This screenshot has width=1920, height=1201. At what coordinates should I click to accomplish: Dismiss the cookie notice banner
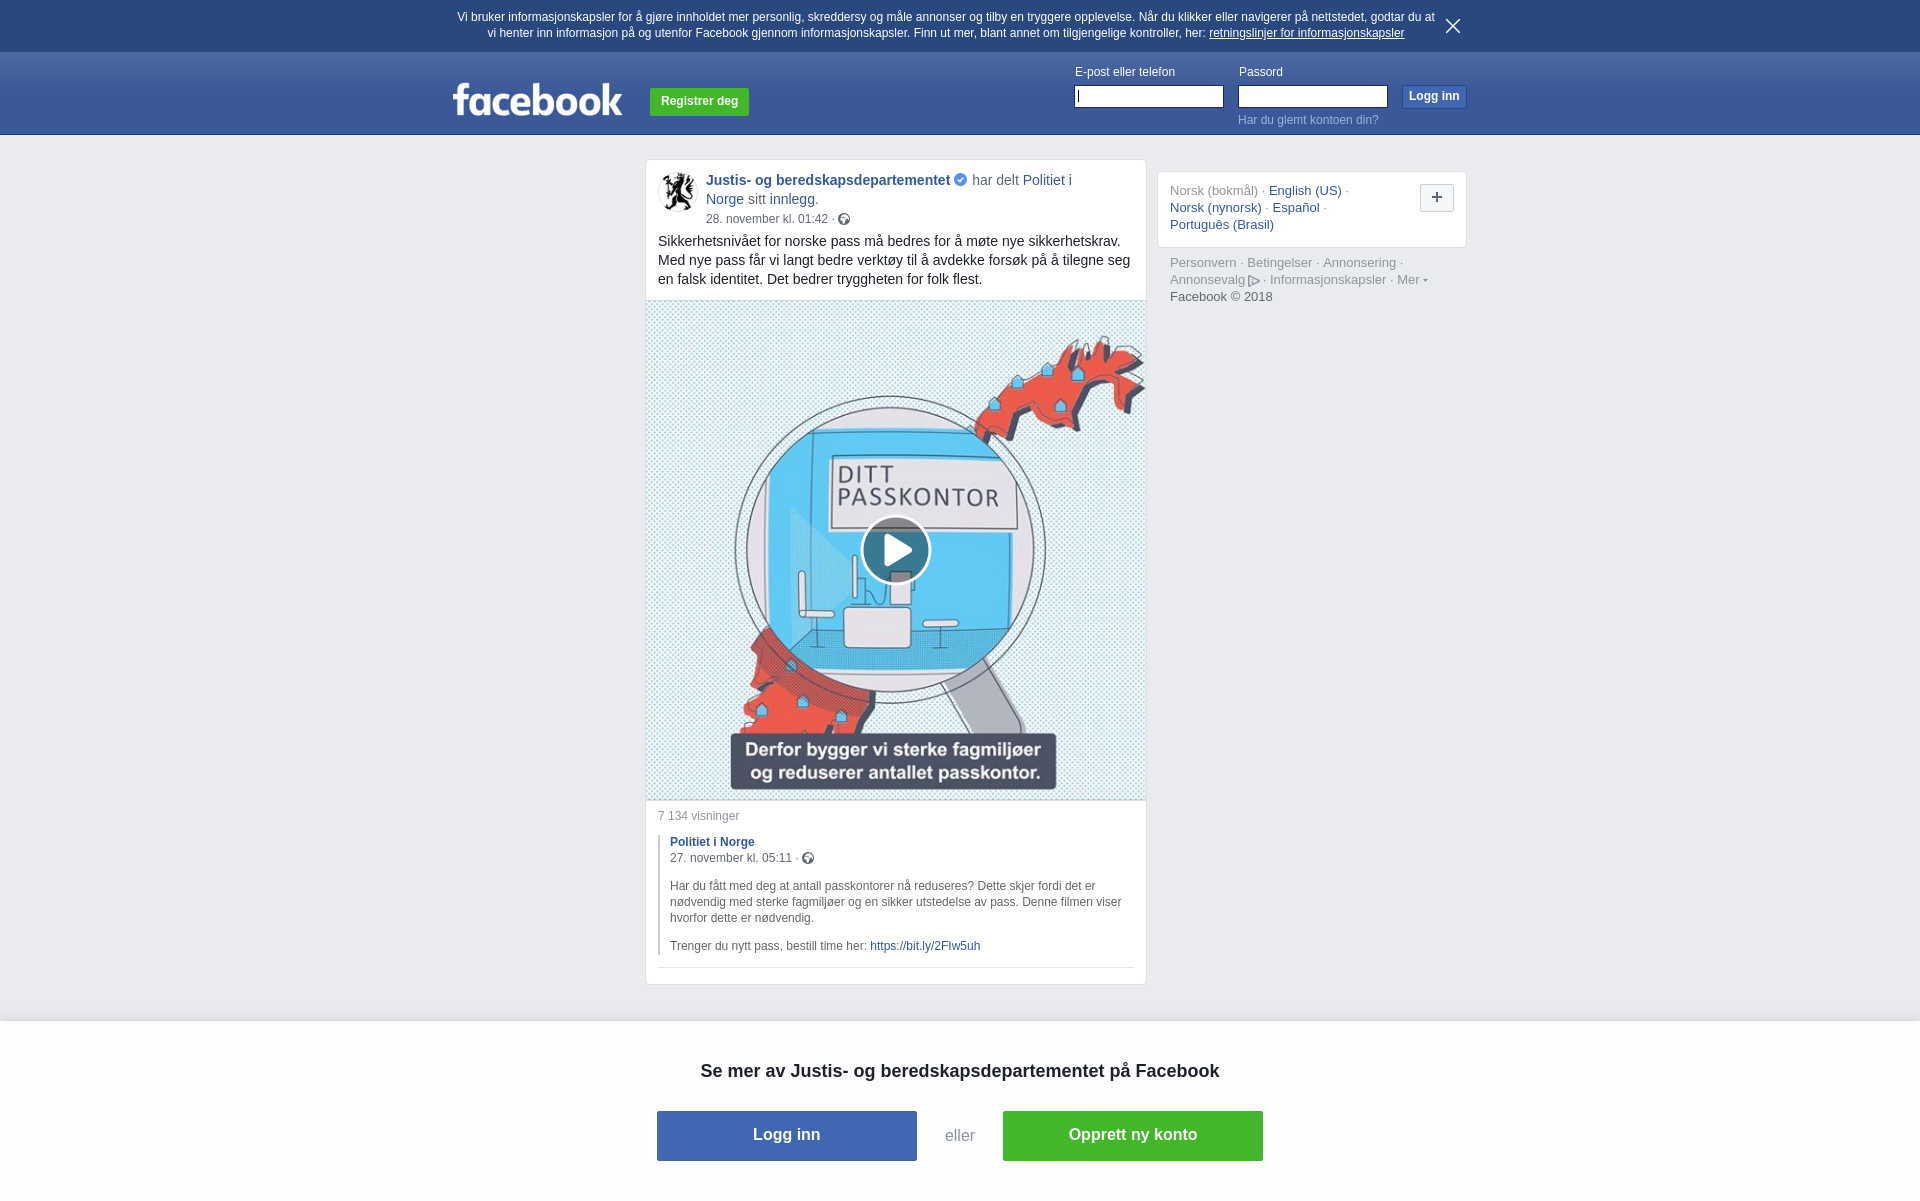point(1453,26)
